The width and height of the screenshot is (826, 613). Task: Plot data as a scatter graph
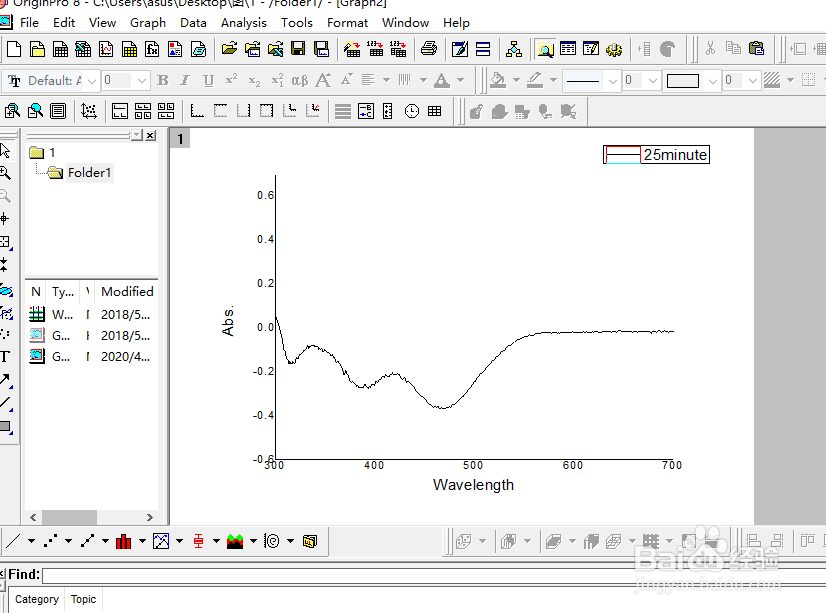pos(51,541)
